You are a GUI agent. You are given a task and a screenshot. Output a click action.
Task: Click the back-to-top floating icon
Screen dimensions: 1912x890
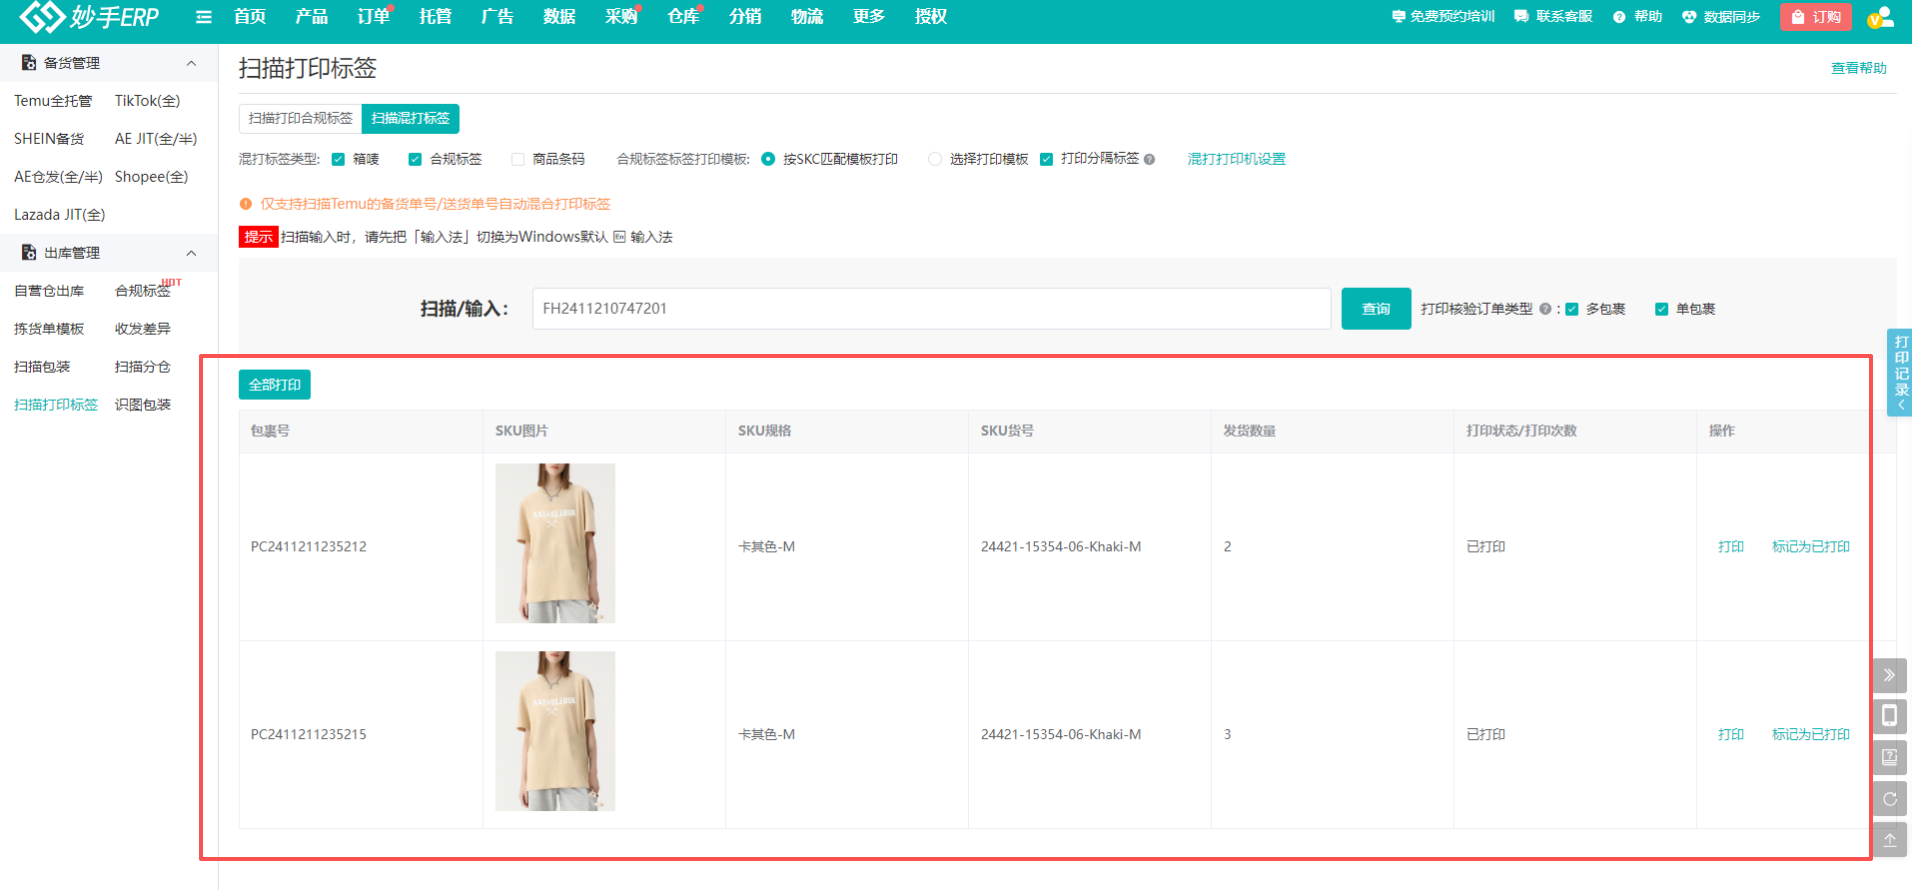(x=1889, y=839)
